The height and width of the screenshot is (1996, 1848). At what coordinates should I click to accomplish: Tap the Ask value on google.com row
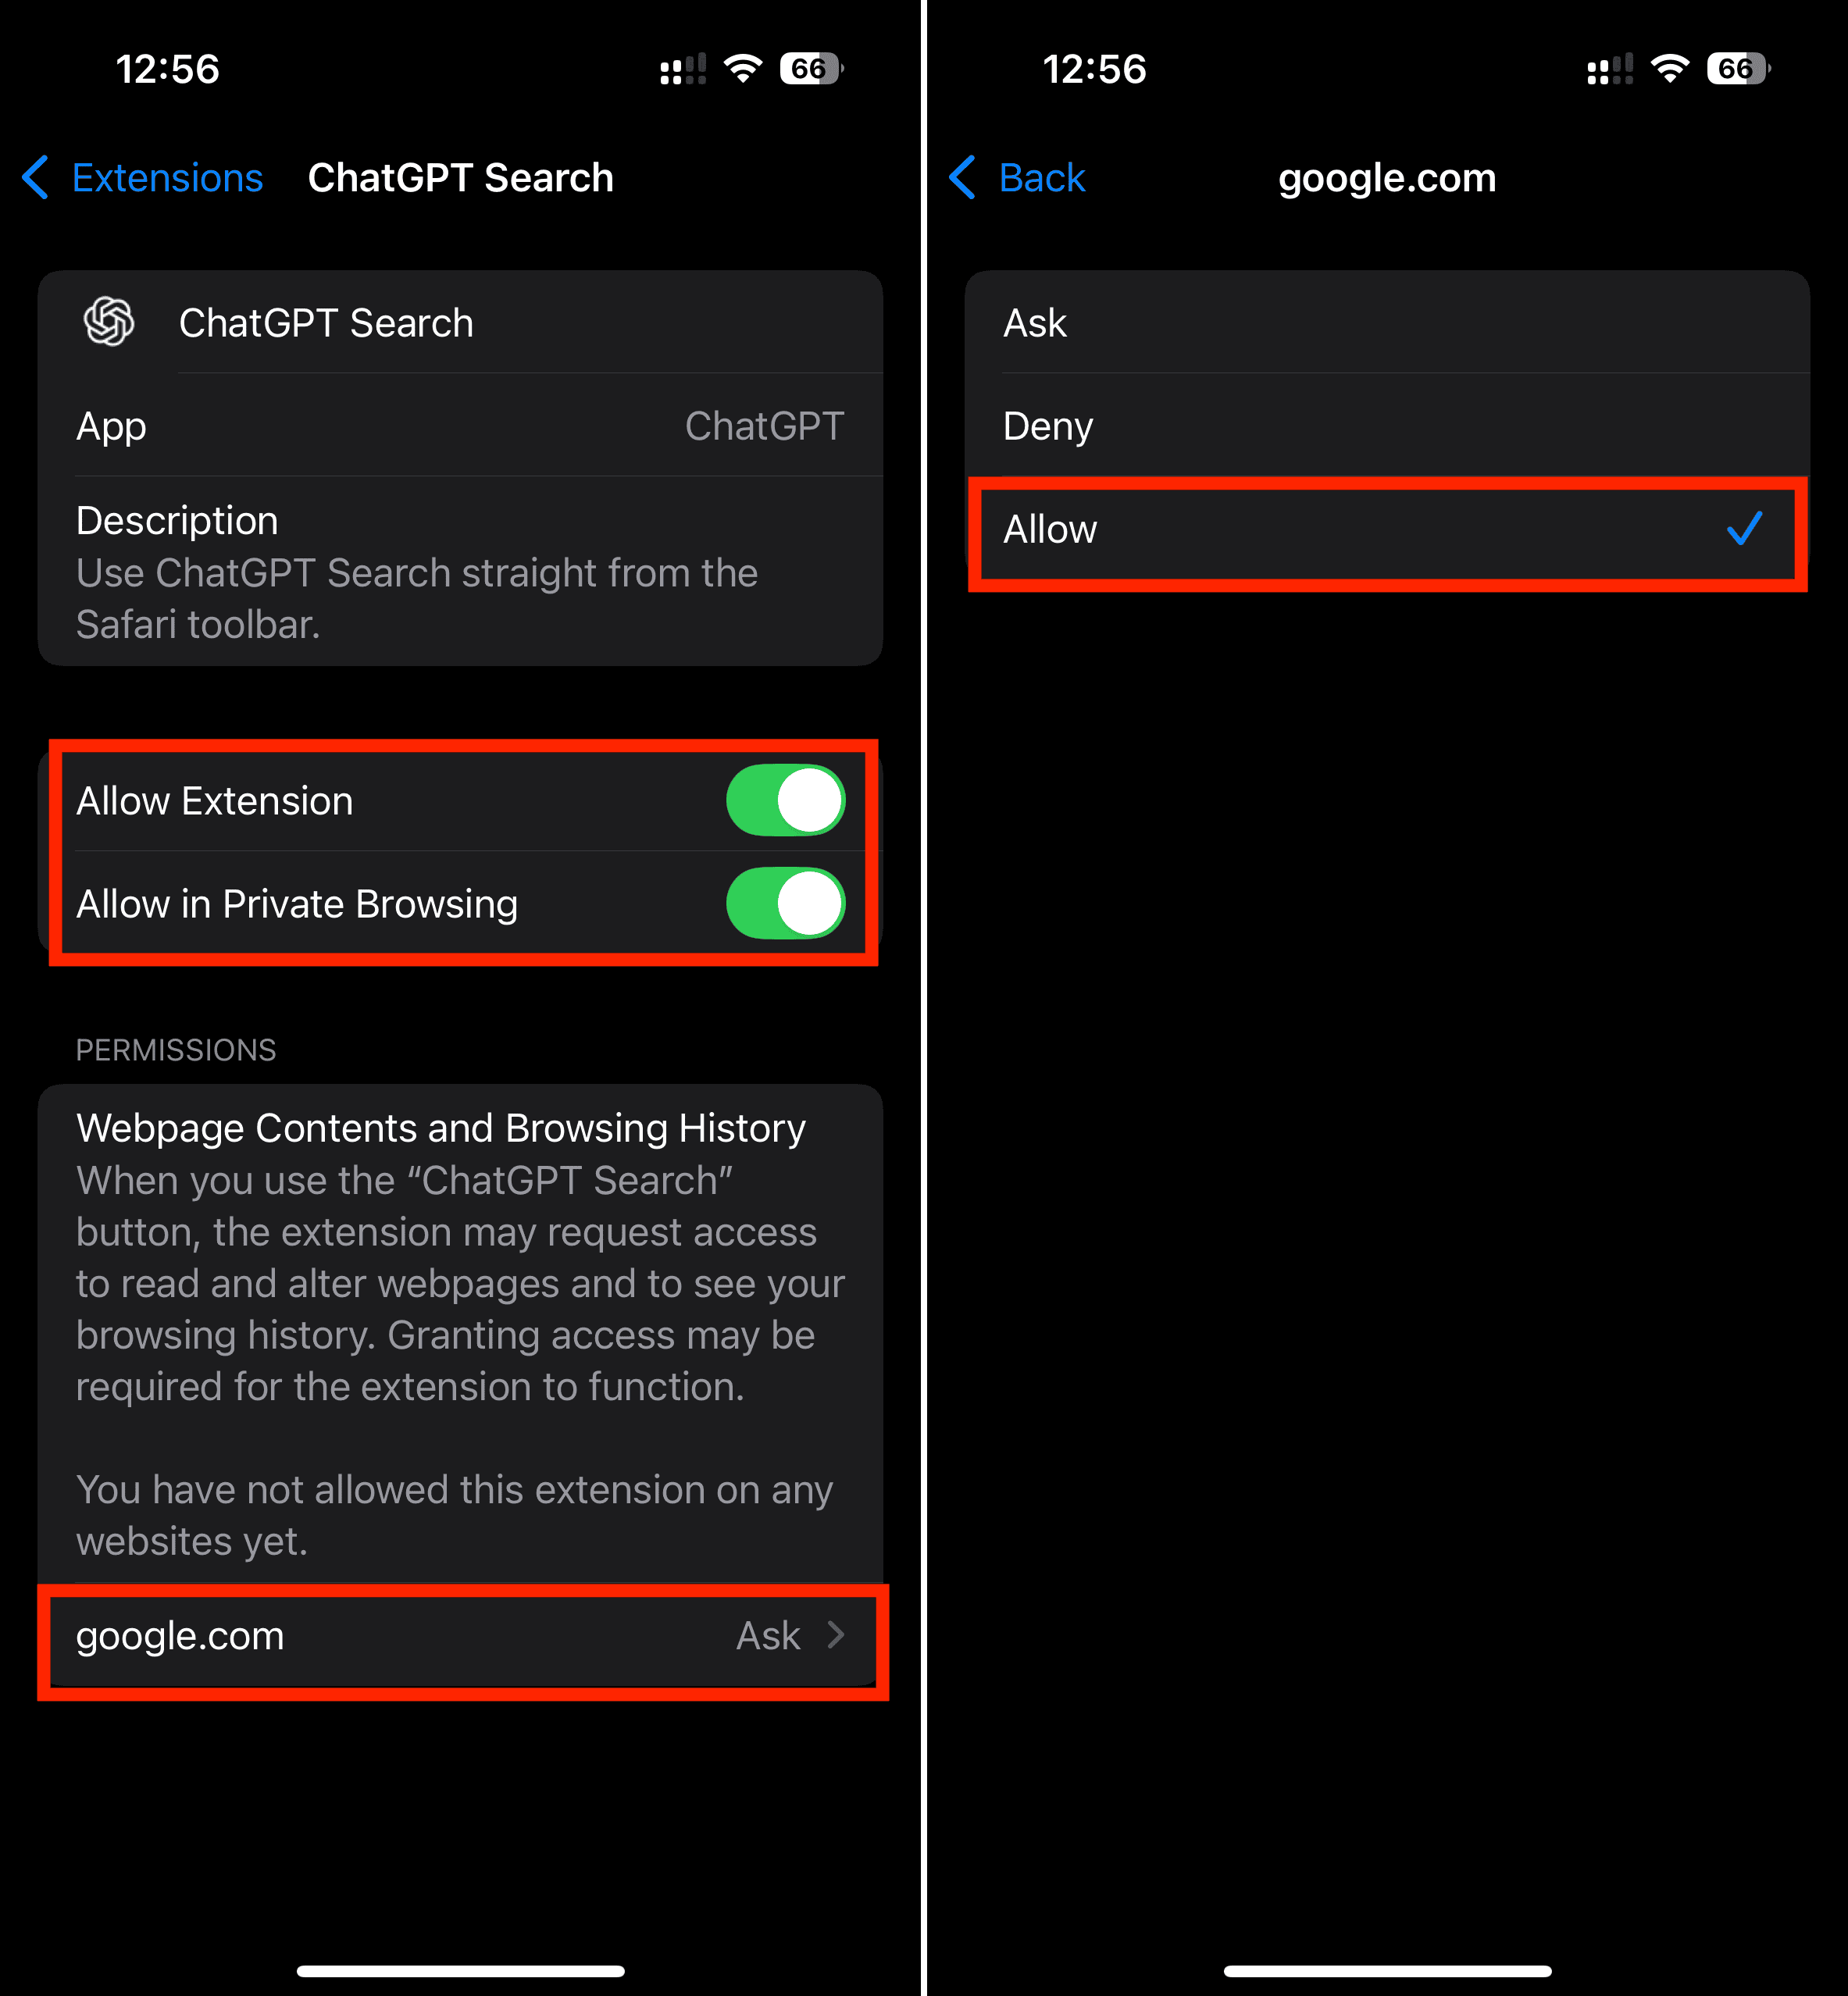[768, 1636]
